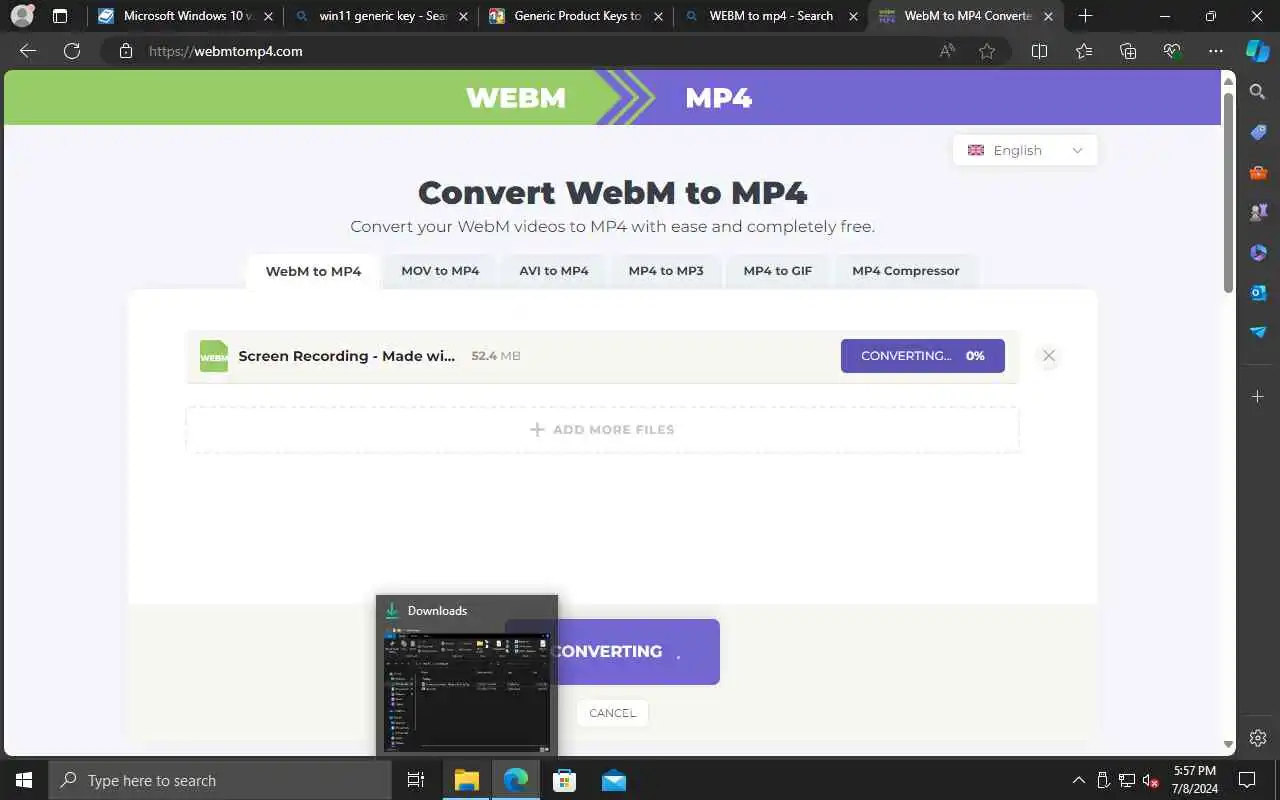
Task: Open the tab actions menu icon
Action: [60, 16]
